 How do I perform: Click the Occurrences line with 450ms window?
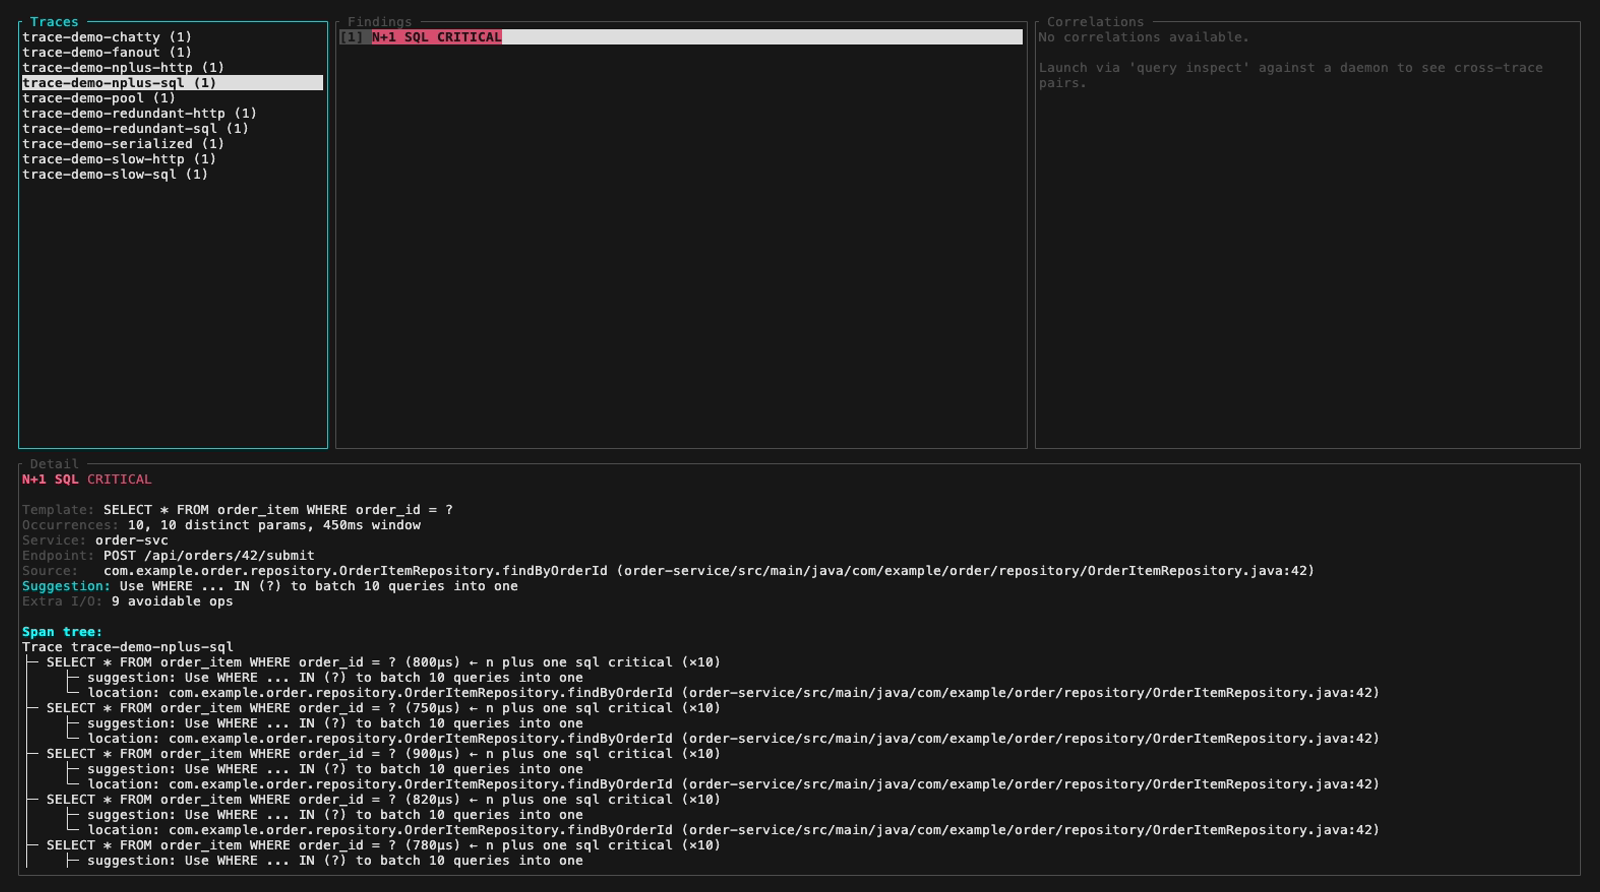tap(221, 525)
